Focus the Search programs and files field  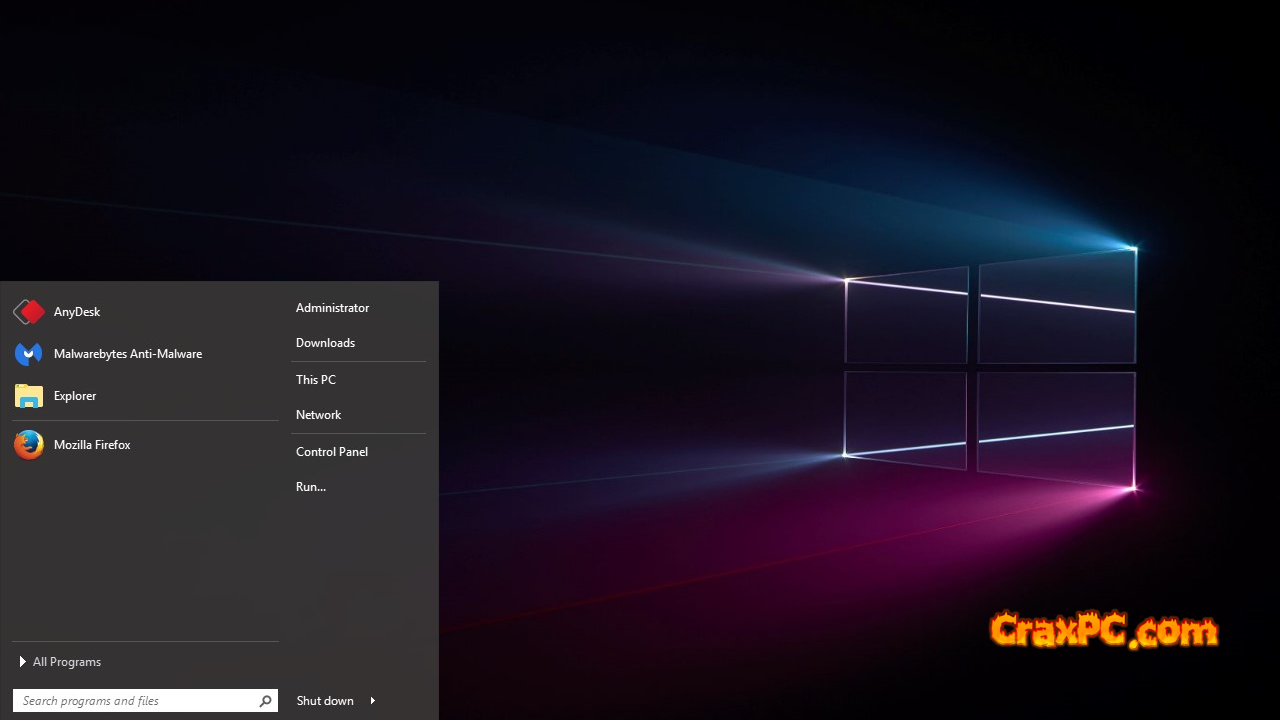(x=135, y=701)
